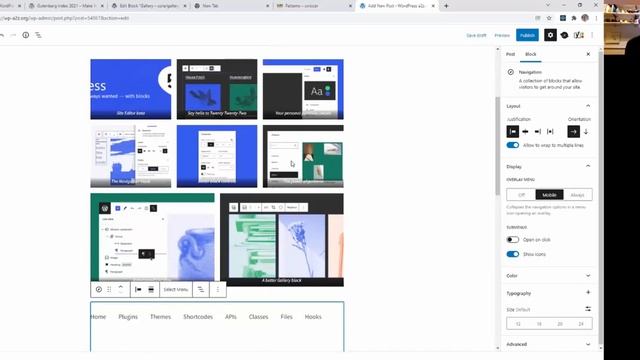This screenshot has height=360, width=640.
Task: Select the Site Editor beta gallery image
Action: click(131, 89)
